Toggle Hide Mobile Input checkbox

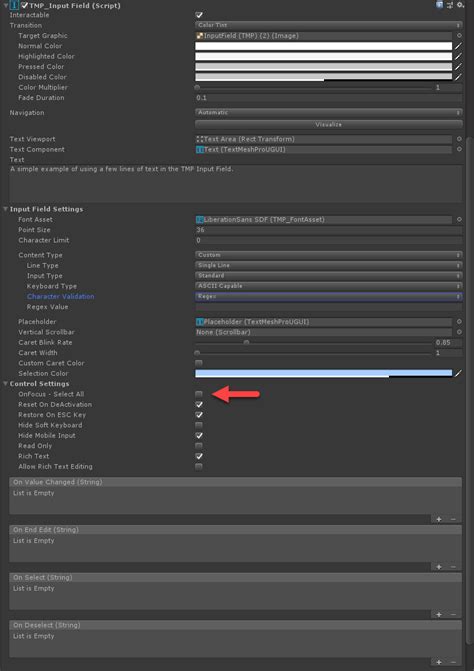click(x=199, y=435)
